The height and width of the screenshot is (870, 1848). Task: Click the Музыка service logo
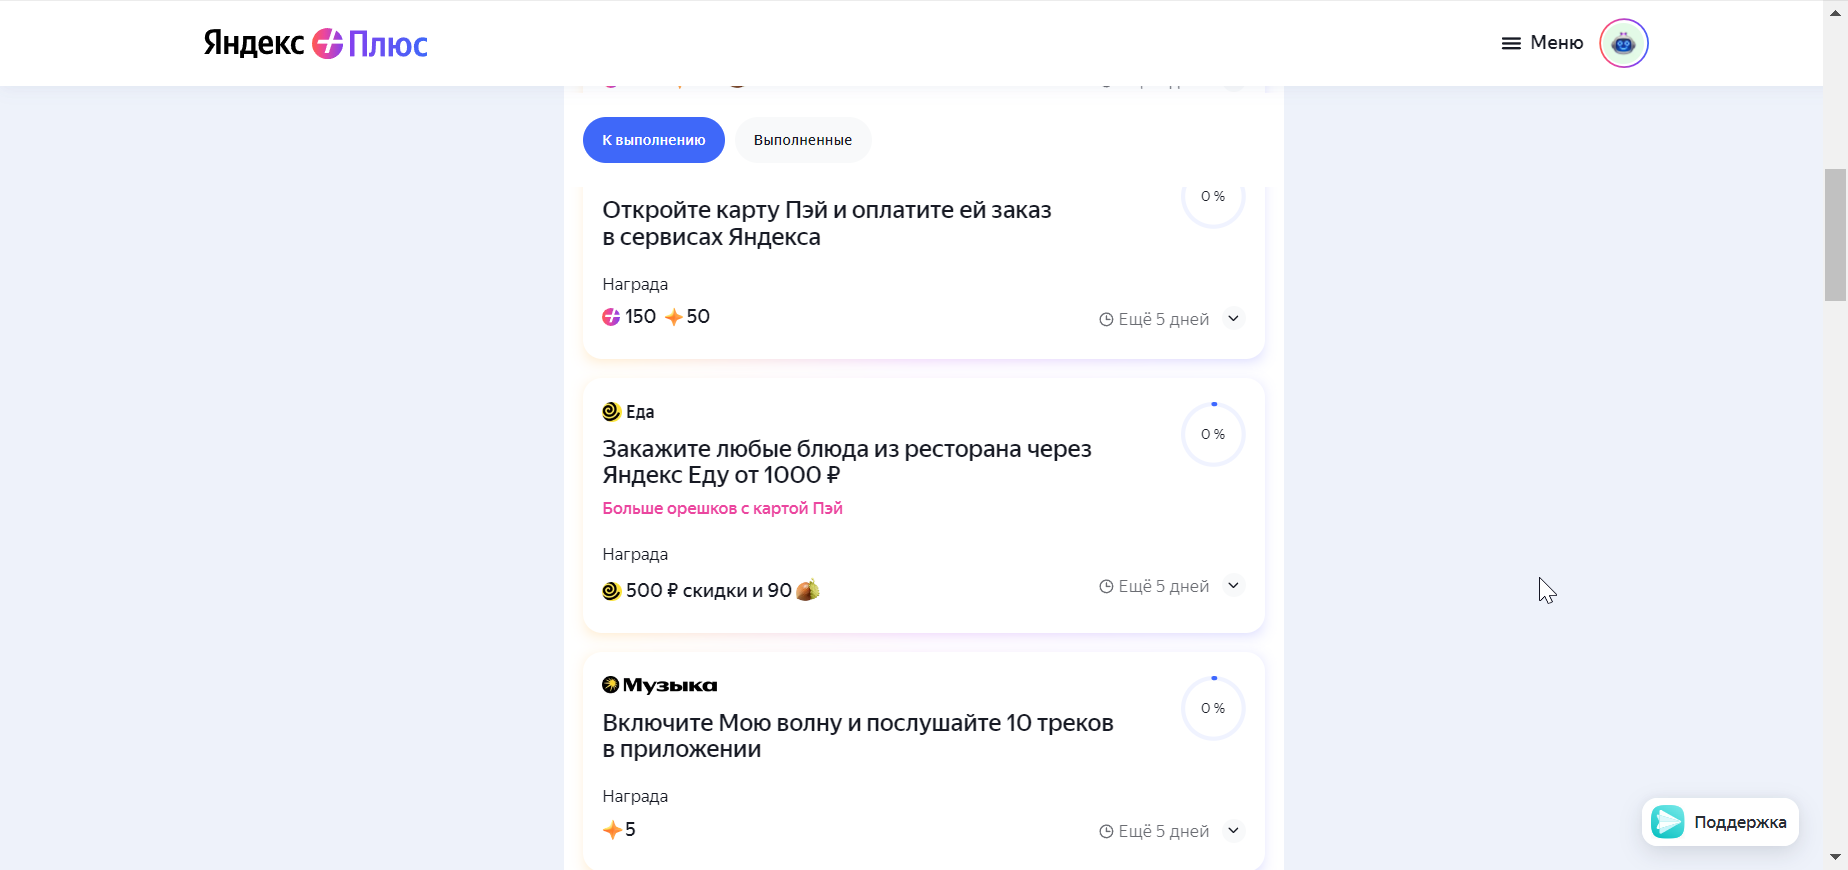coord(659,685)
